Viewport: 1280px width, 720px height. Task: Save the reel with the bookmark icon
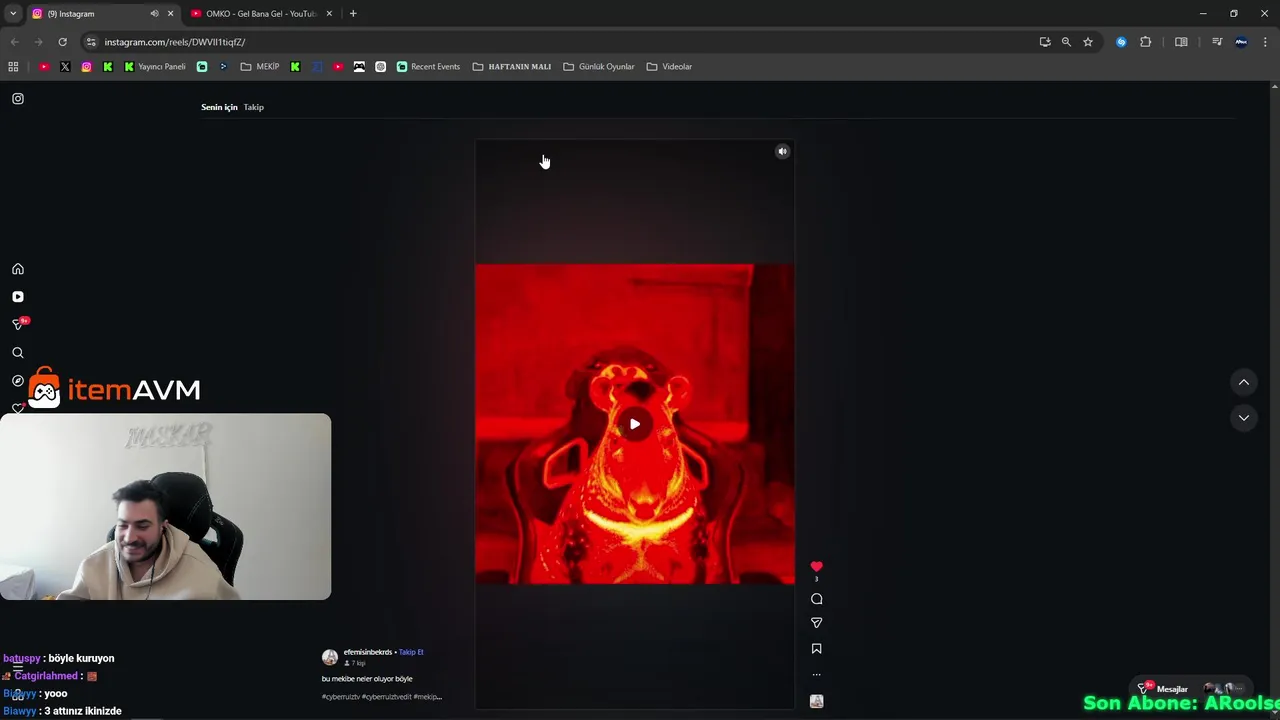(816, 649)
